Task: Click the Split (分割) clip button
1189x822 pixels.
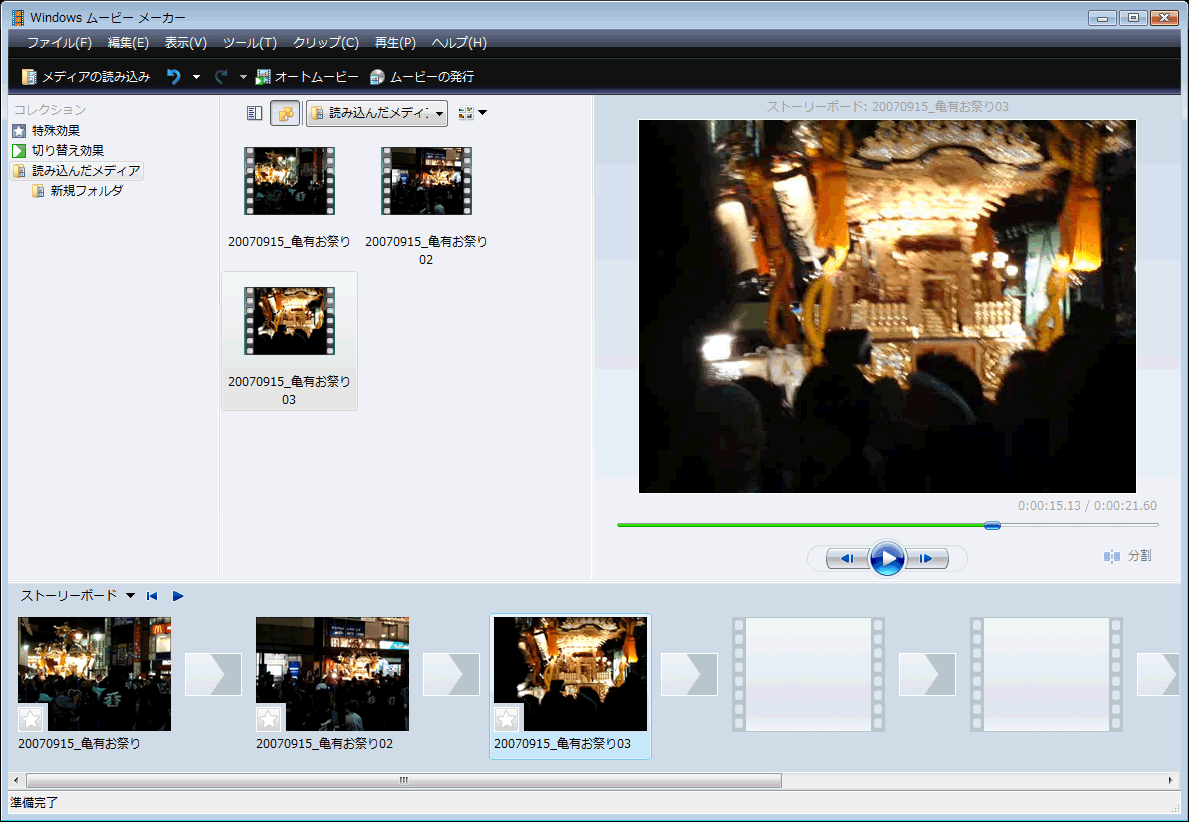Action: [x=1127, y=556]
